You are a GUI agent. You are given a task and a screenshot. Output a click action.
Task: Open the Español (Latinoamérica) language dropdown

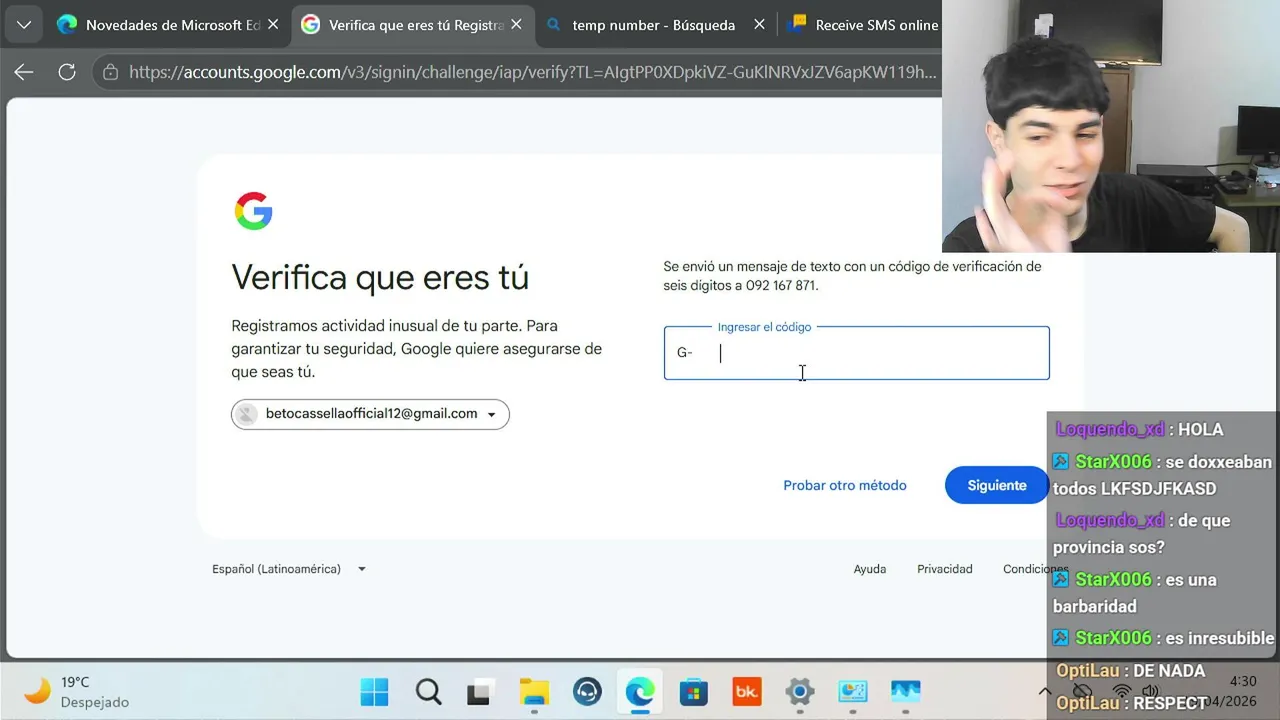[x=289, y=569]
